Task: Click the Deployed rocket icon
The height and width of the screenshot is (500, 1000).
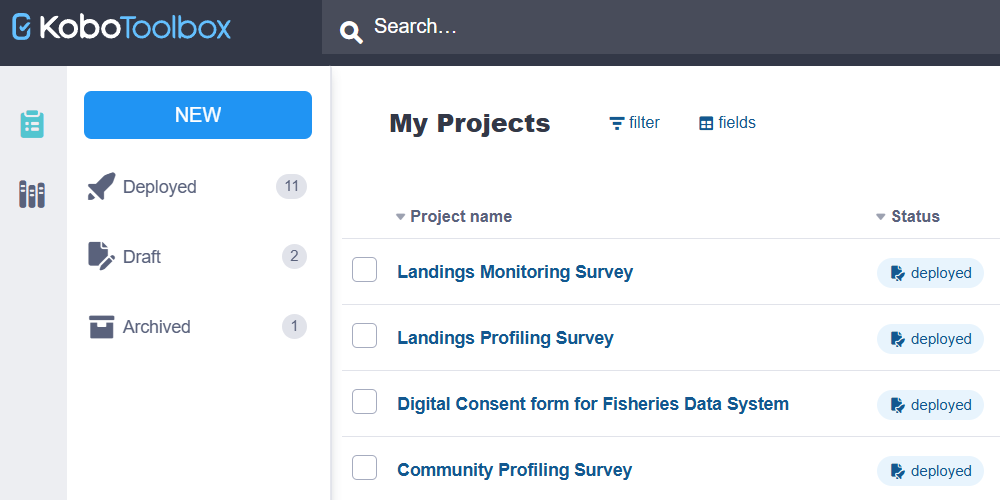Action: (101, 187)
